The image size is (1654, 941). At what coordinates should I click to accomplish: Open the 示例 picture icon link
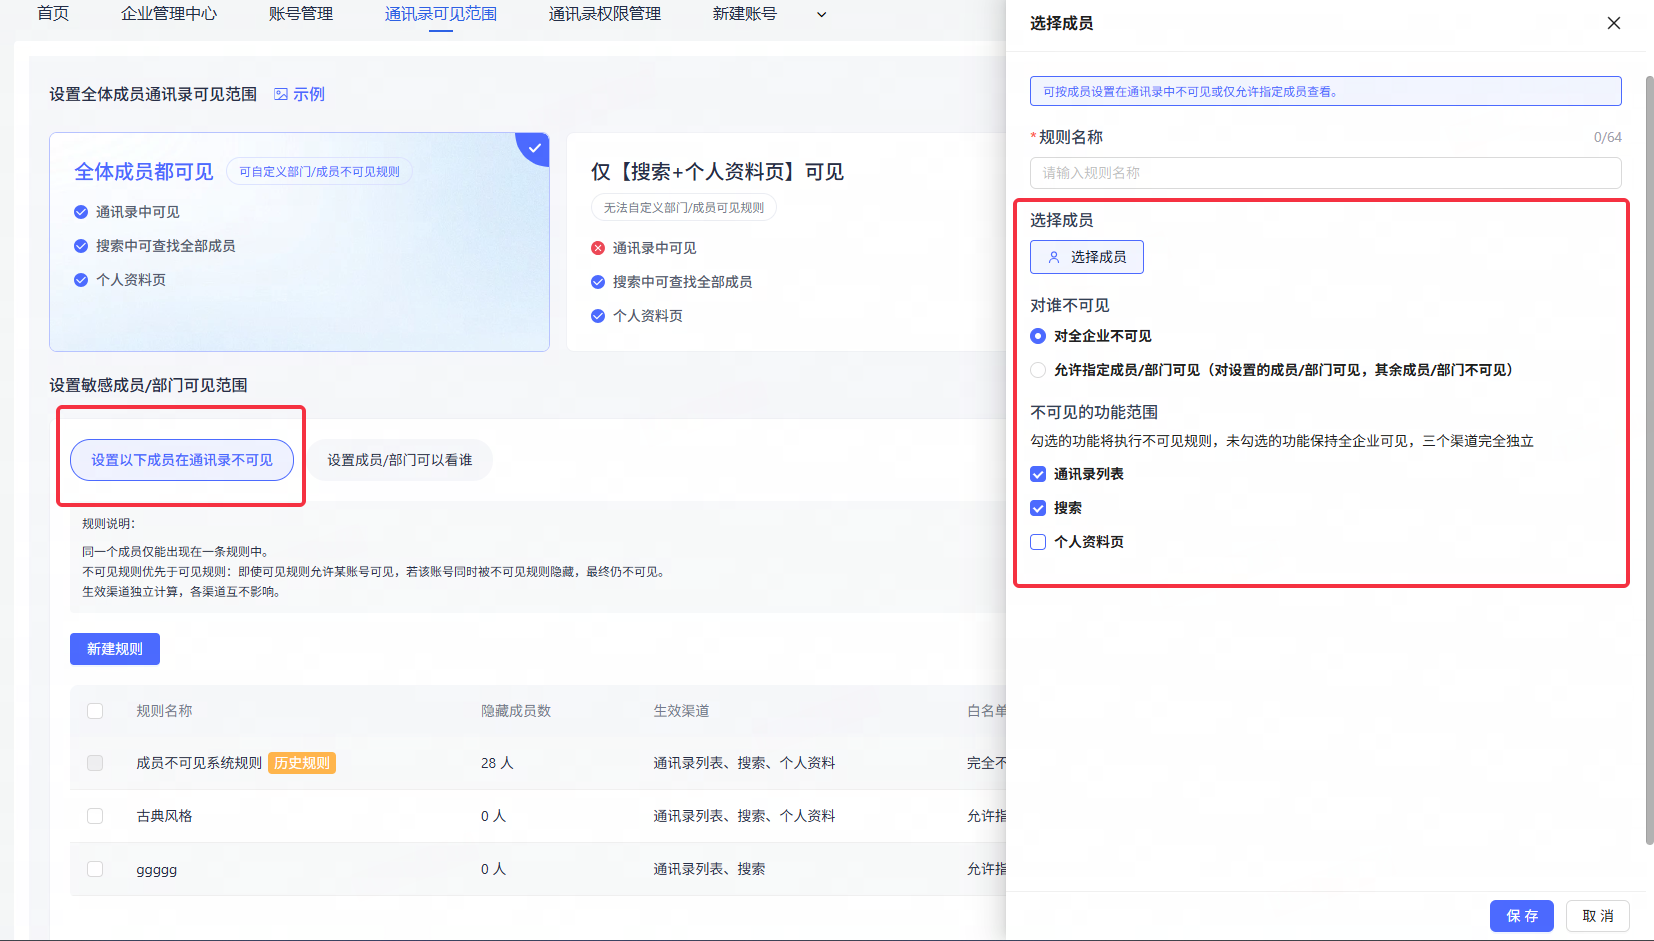coord(299,94)
